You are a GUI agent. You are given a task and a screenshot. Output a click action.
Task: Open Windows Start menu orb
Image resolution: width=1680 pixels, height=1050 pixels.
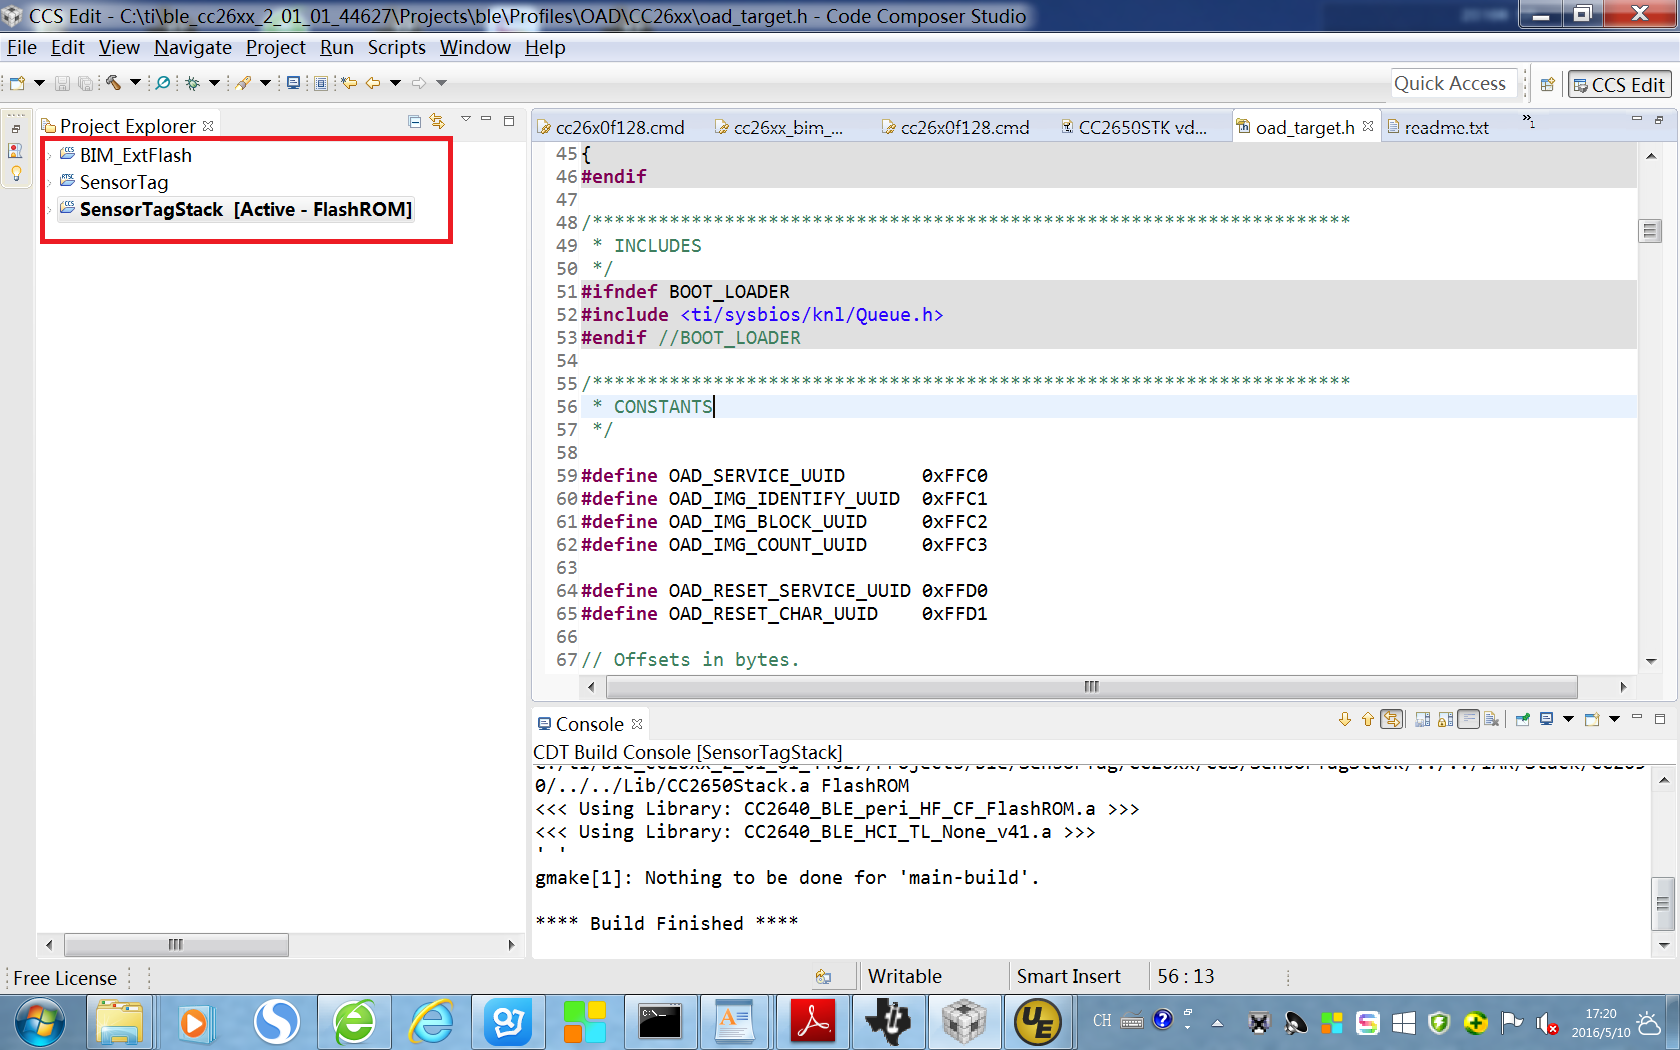40,1022
